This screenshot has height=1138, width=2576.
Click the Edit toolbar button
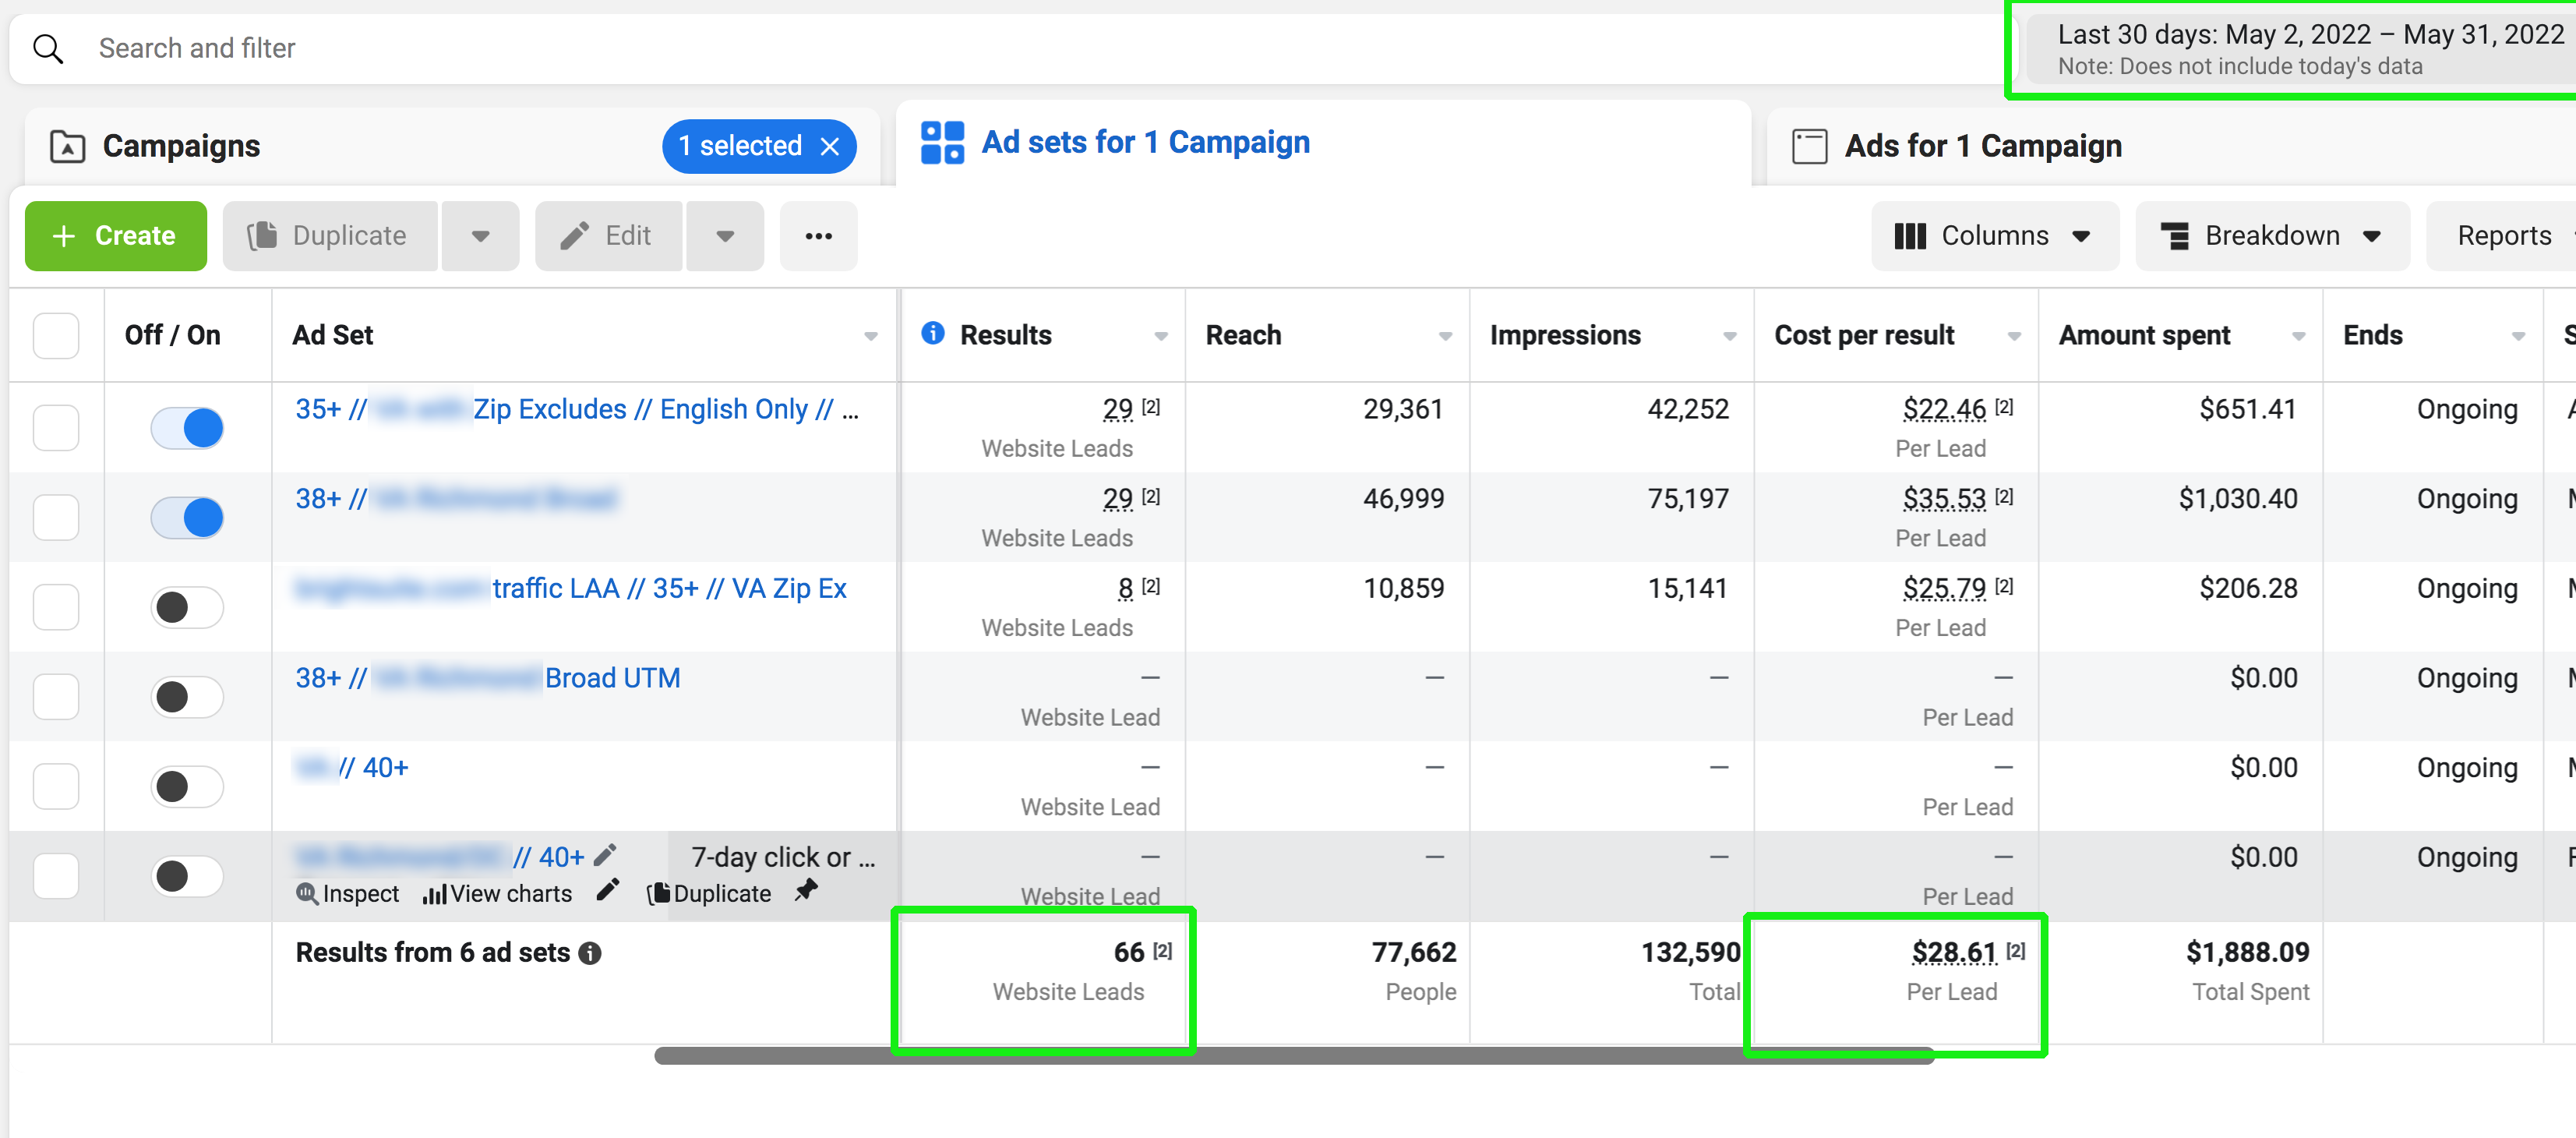[609, 236]
